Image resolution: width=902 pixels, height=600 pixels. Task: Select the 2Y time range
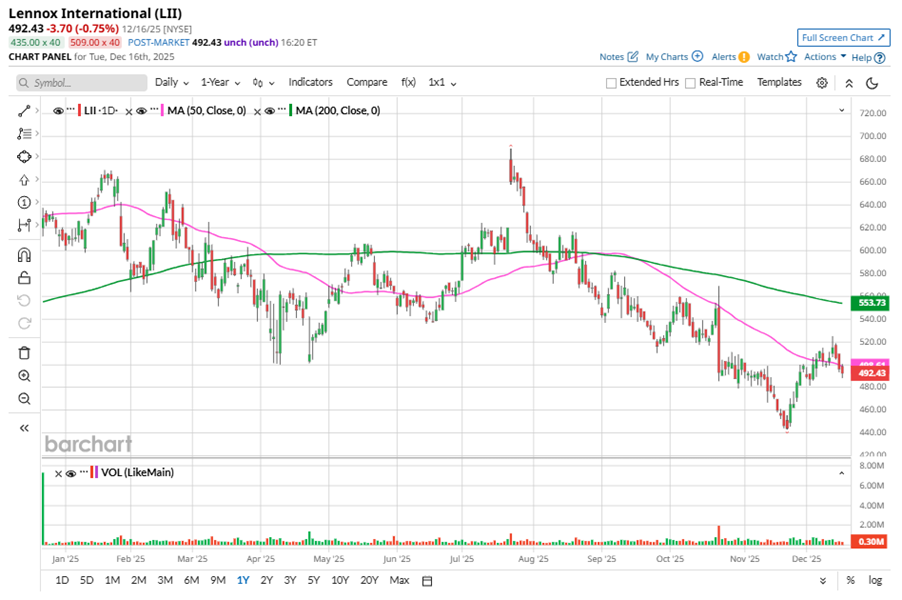click(x=266, y=580)
